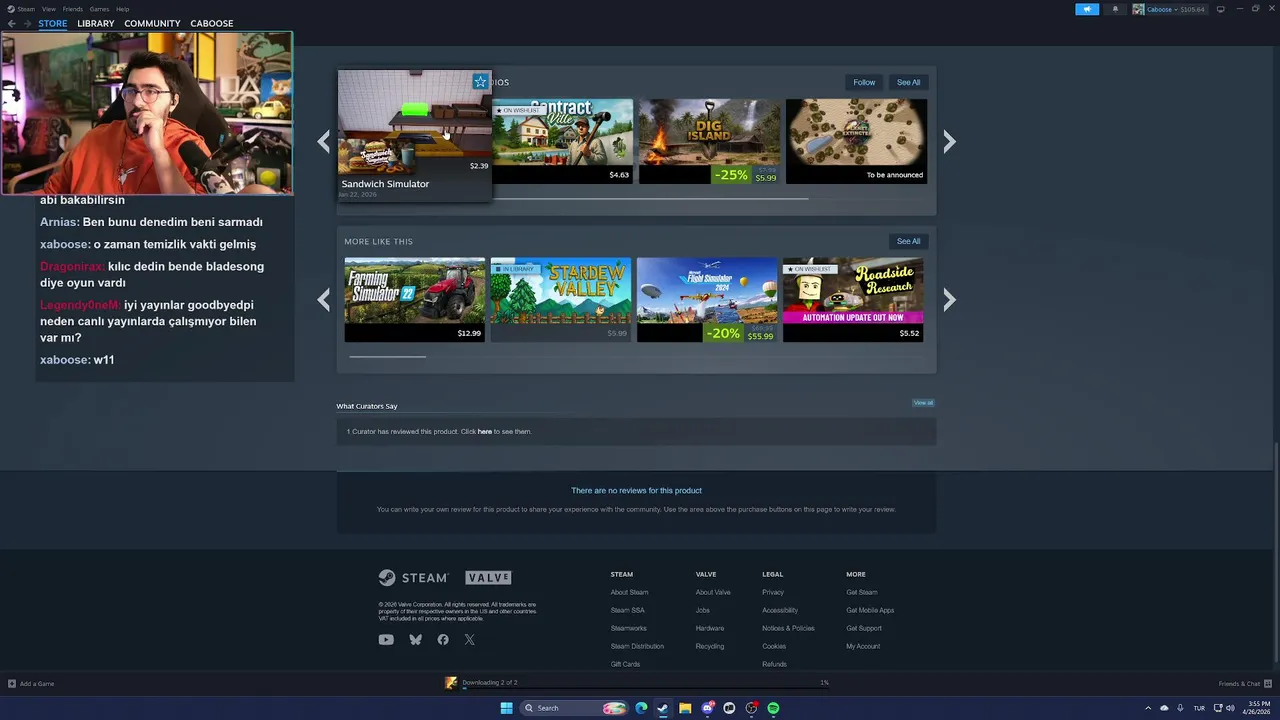Screen dimensions: 1280x720
Task: Open the Dig Island game thumbnail
Action: click(708, 141)
